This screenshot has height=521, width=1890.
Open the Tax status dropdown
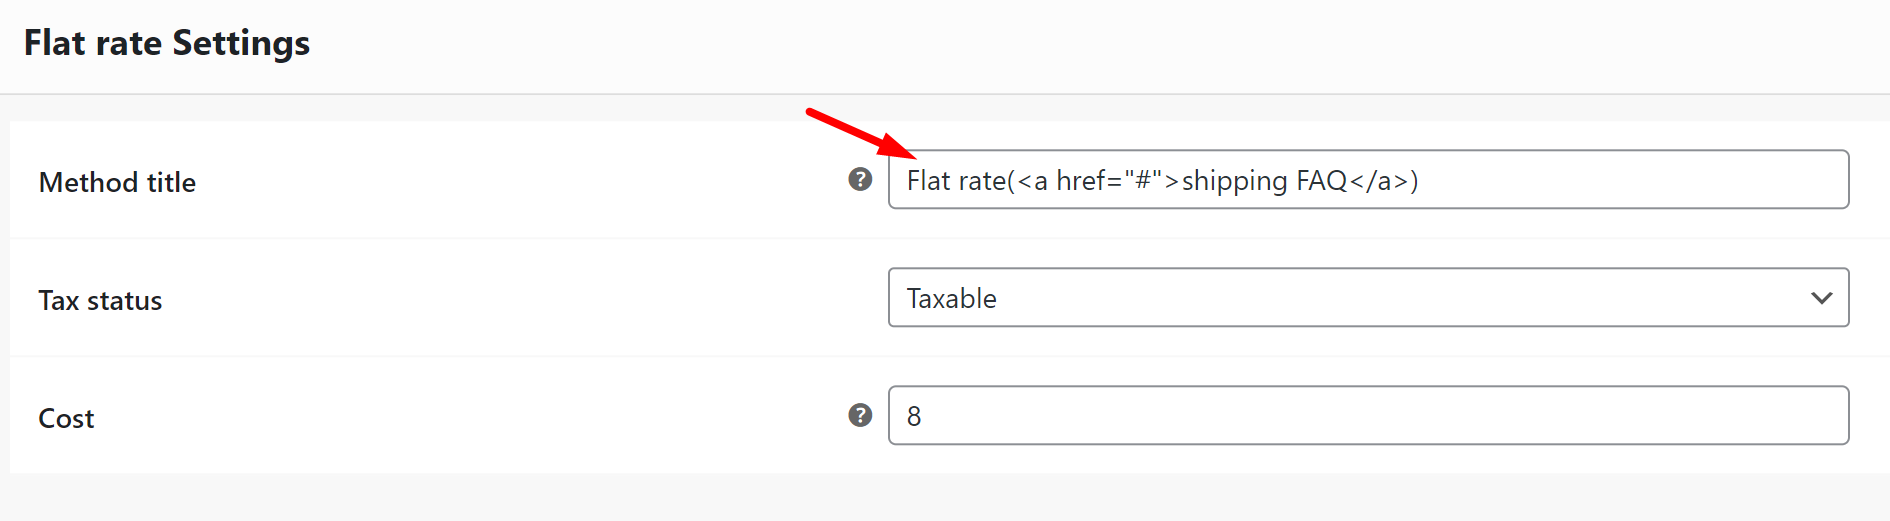pyautogui.click(x=1368, y=297)
